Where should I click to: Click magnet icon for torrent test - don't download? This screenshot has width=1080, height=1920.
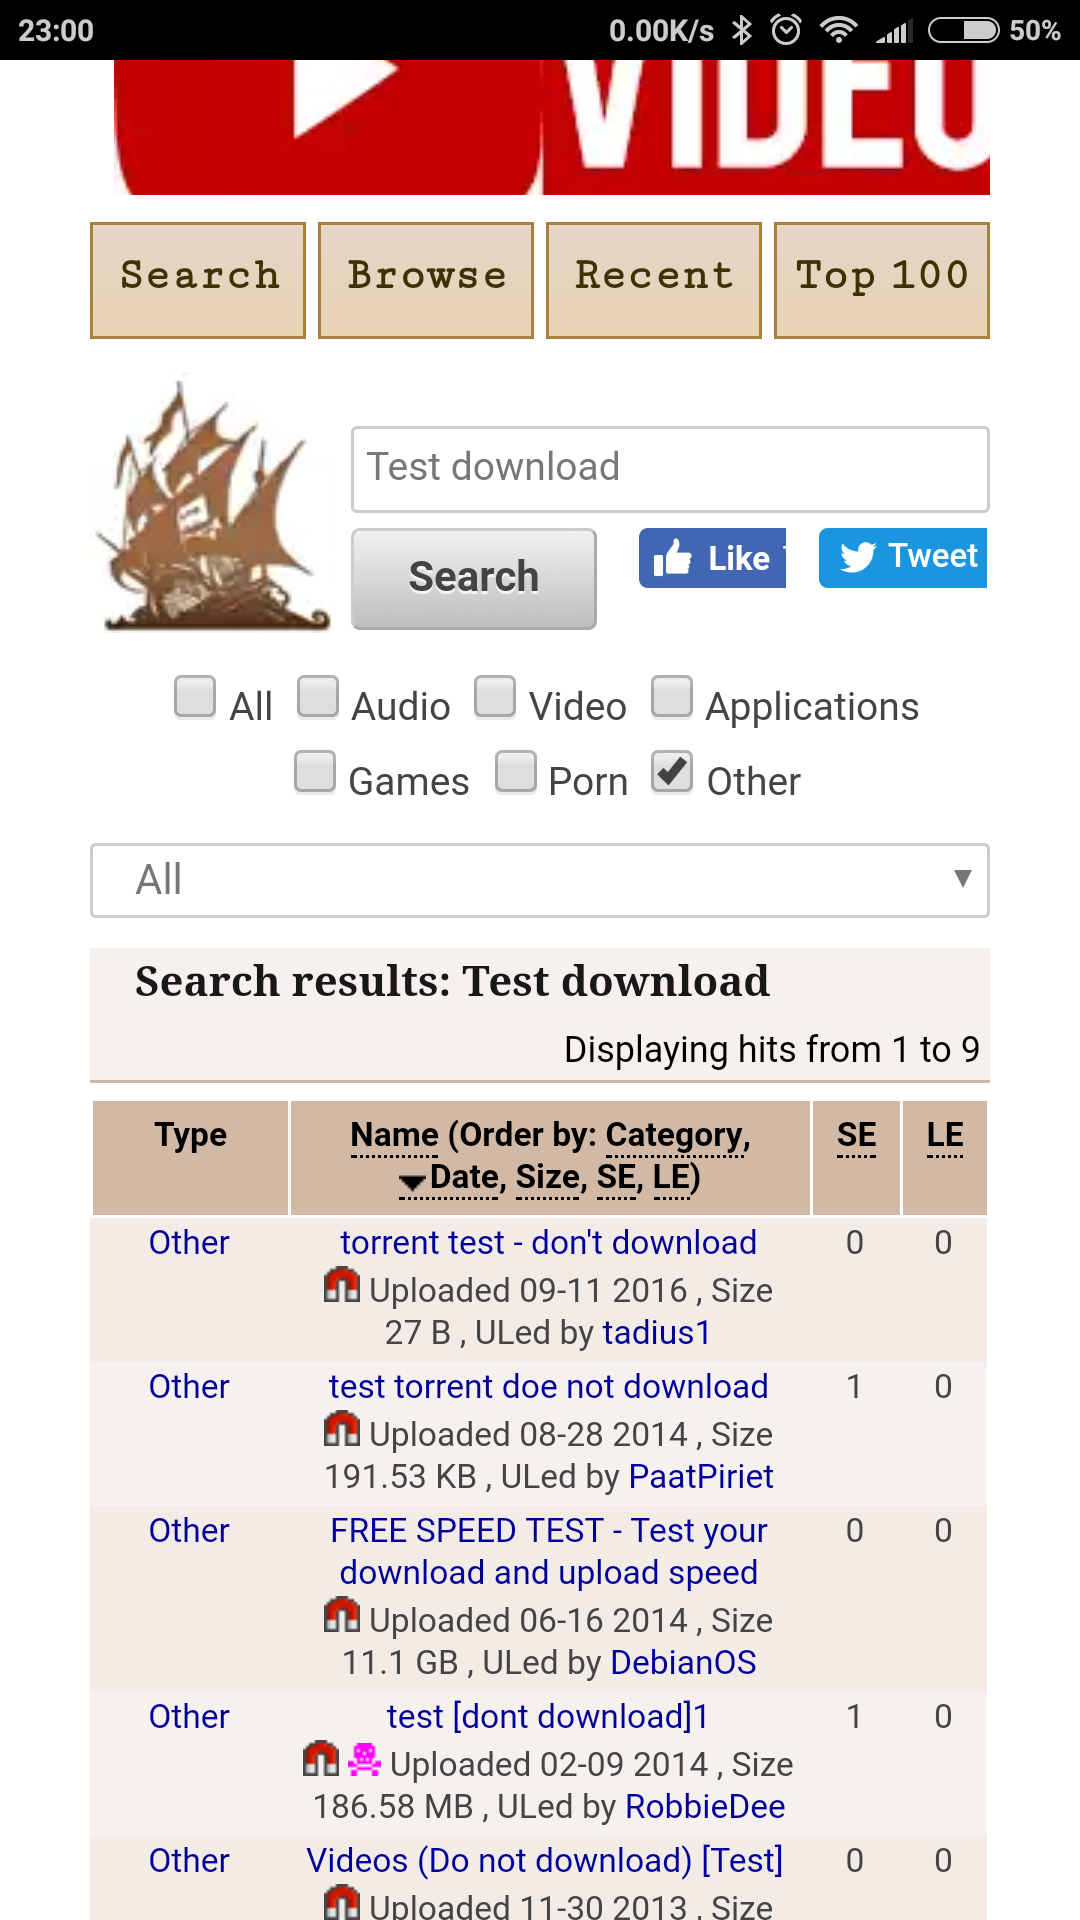pos(342,1285)
